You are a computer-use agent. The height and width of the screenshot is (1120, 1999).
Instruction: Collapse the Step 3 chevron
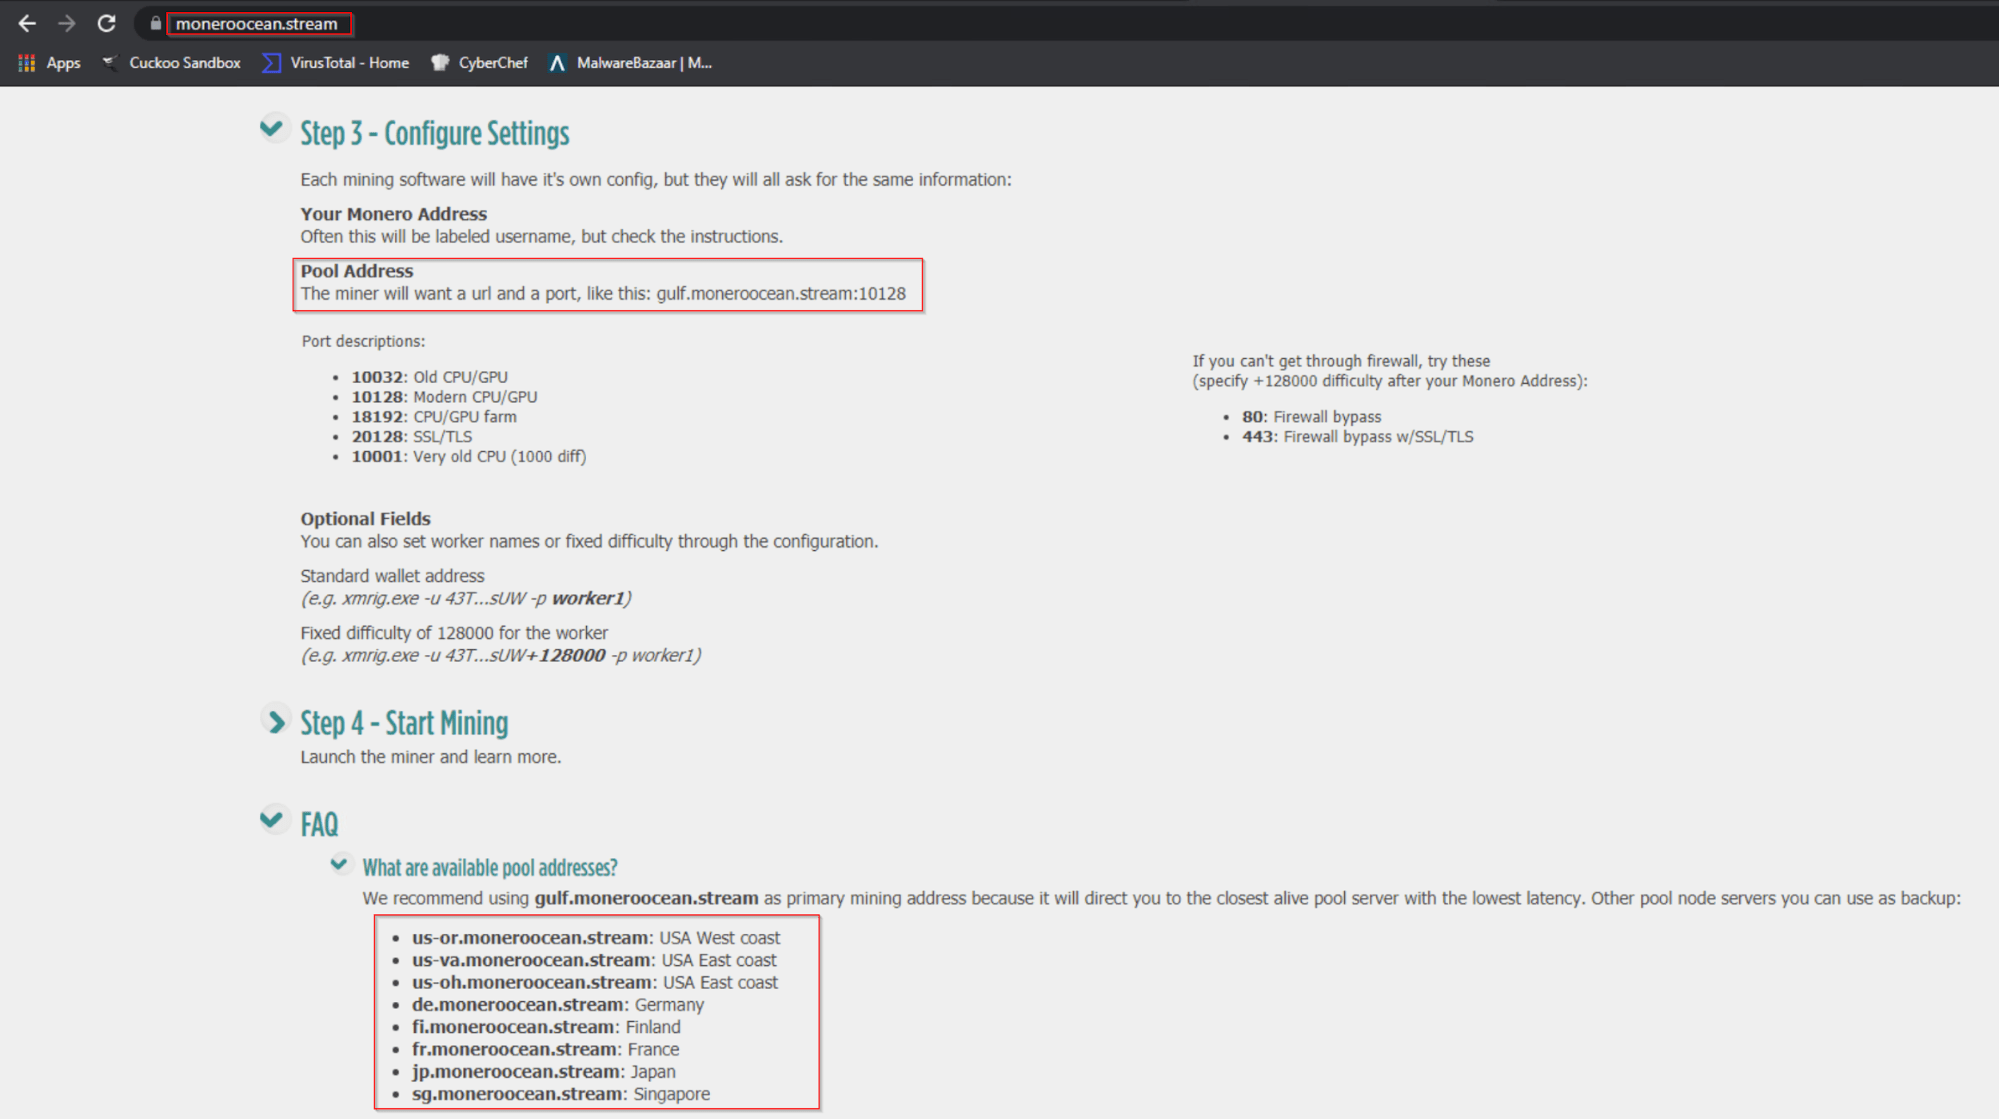click(x=271, y=128)
